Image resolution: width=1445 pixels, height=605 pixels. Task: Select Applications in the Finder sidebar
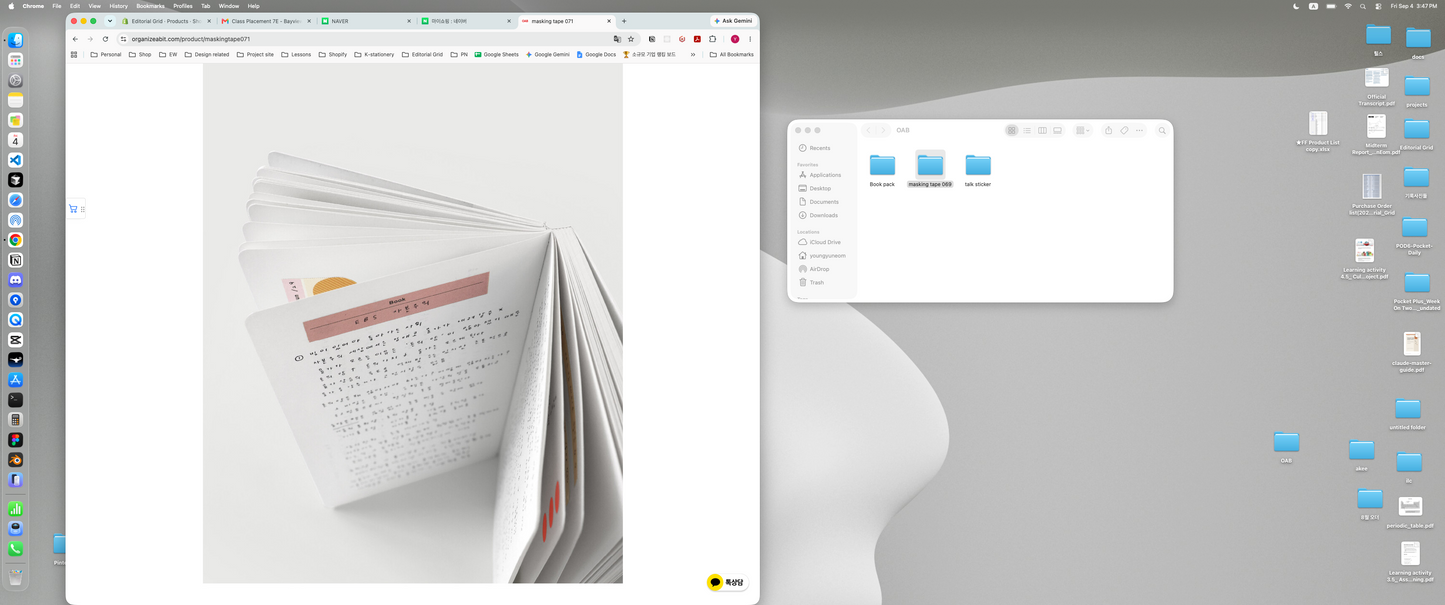pos(822,175)
